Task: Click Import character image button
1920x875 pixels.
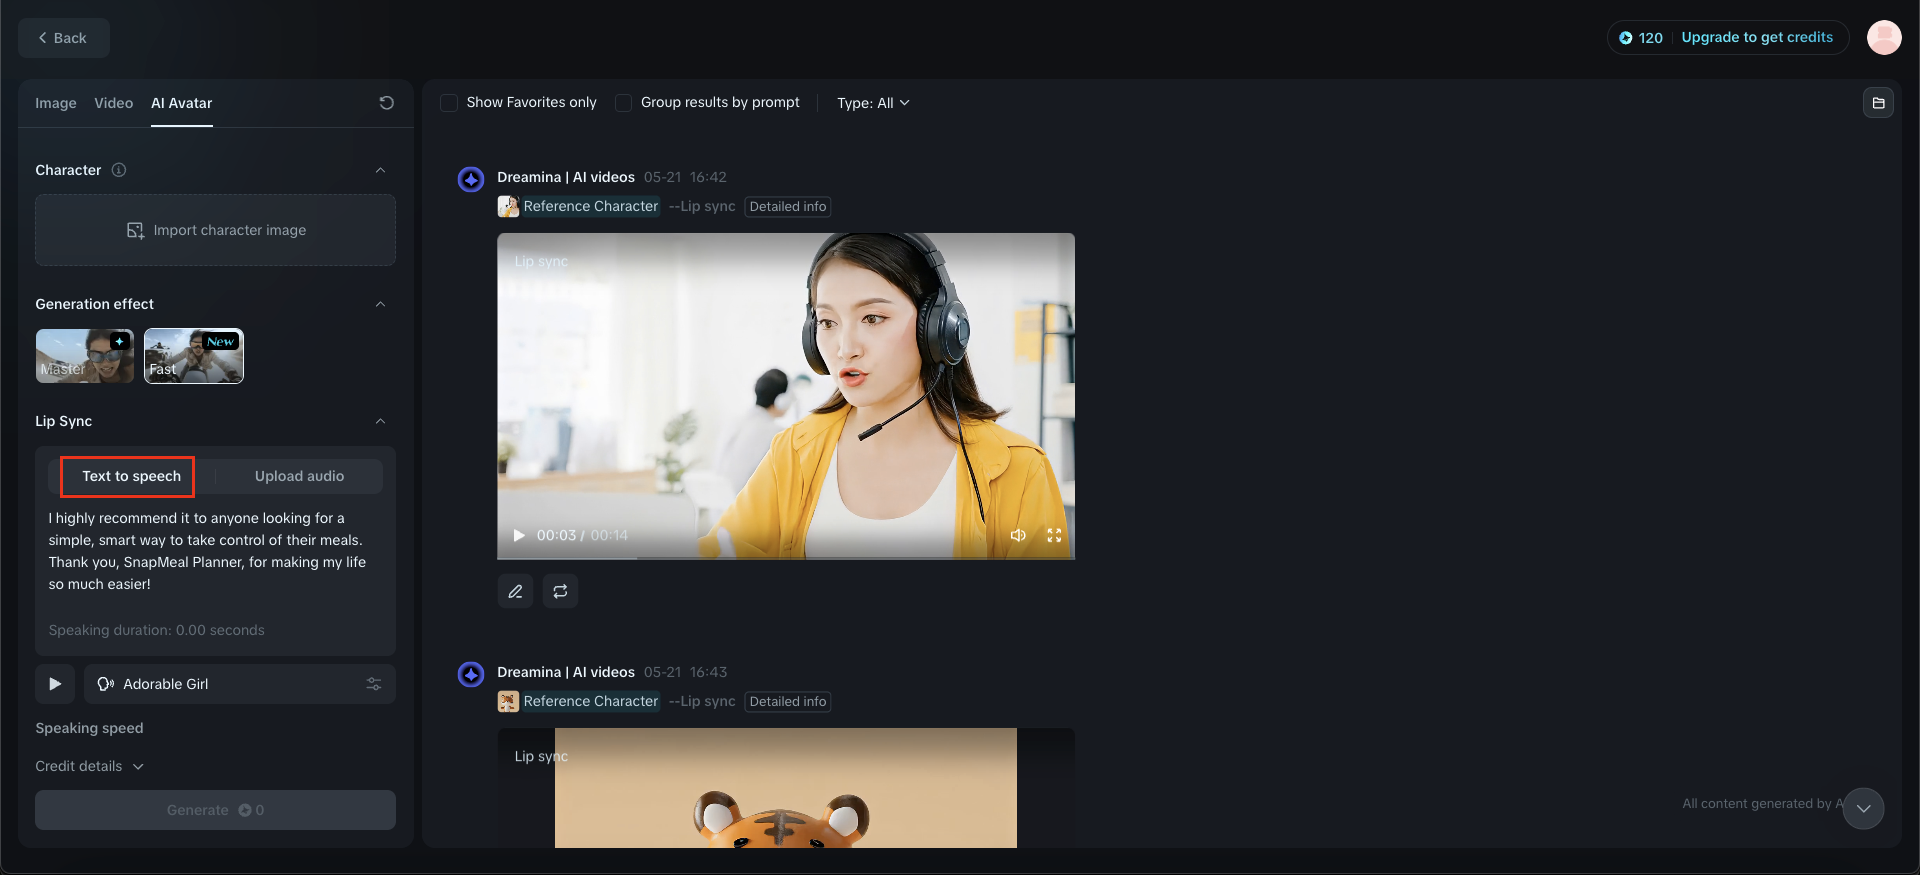Action: [x=216, y=230]
